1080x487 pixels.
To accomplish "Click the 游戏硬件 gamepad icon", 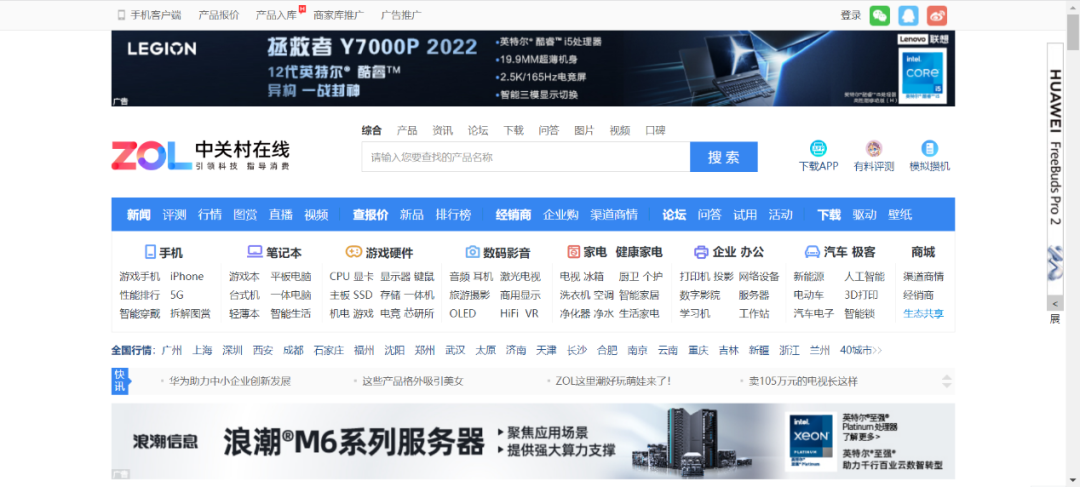I will 353,252.
